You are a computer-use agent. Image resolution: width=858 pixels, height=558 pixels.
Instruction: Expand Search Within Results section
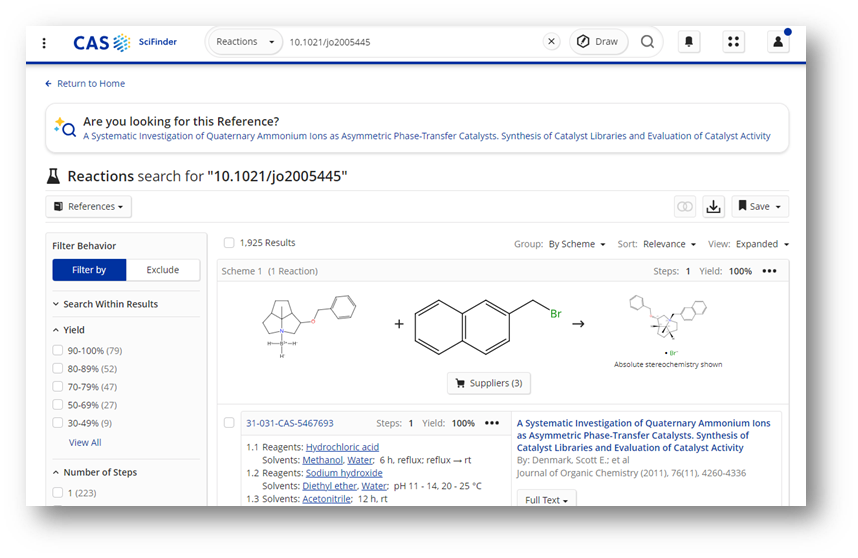[105, 304]
